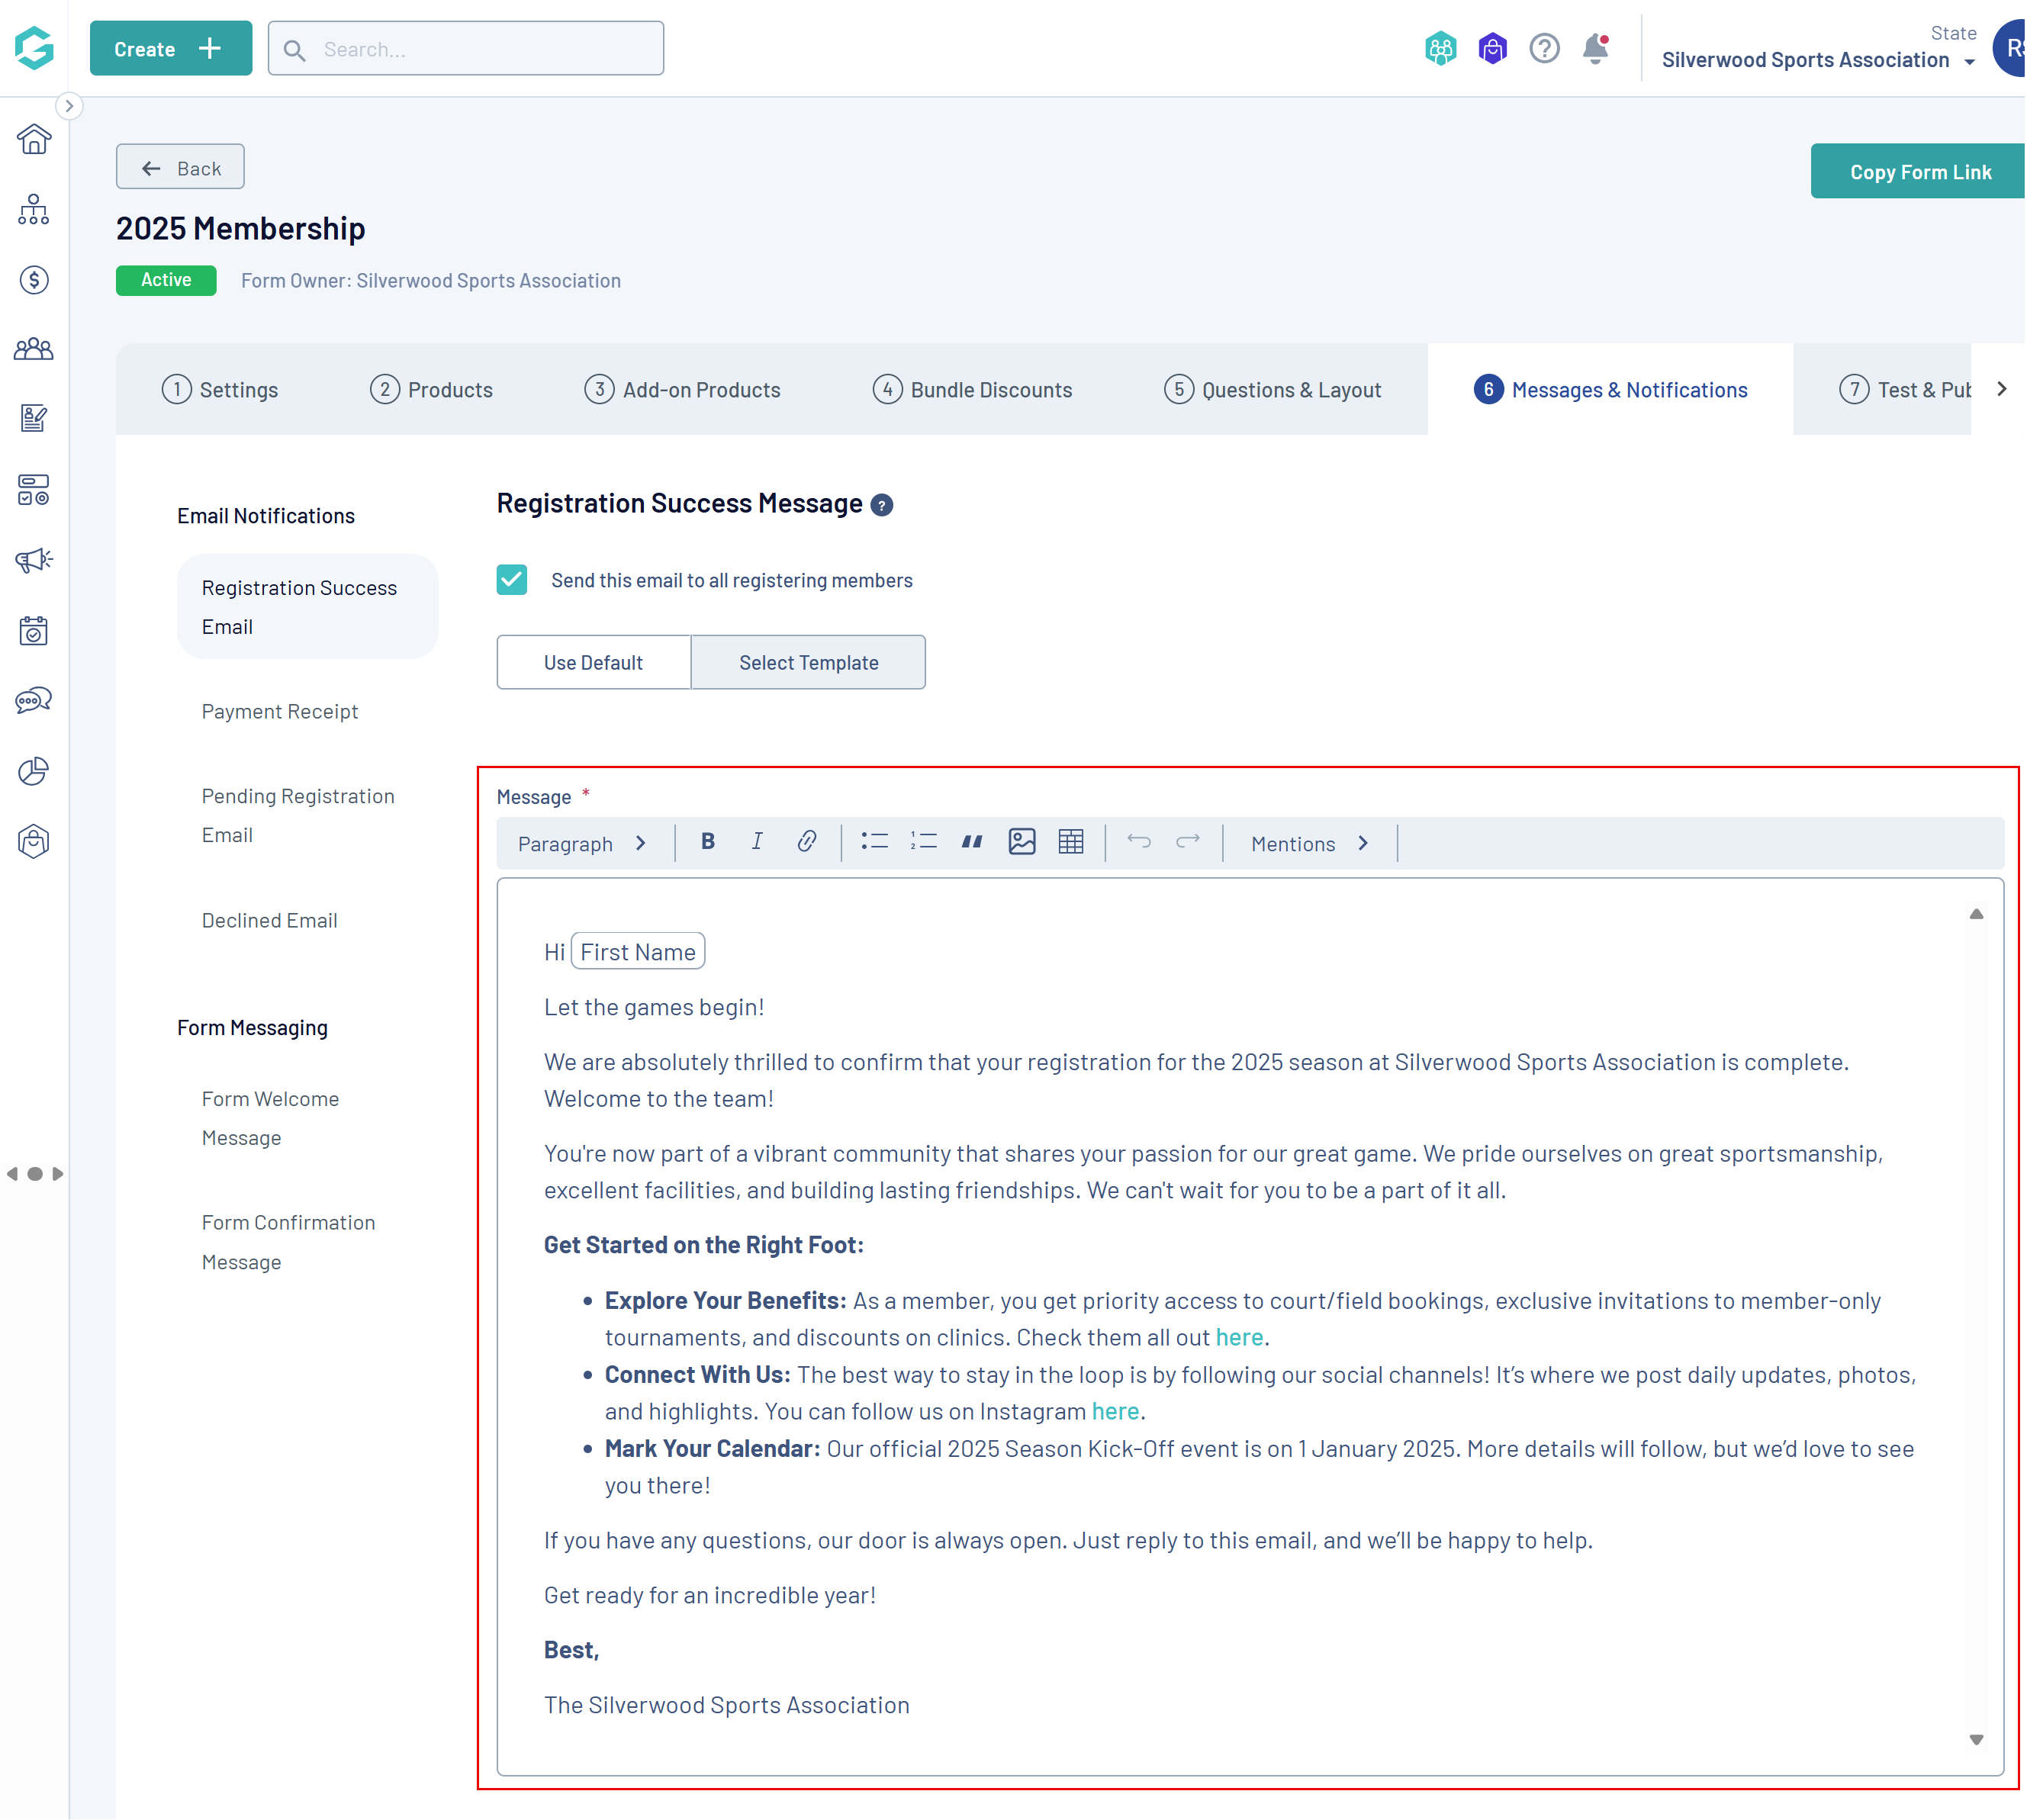Open Silverwood Sports Association organization dropdown
The image size is (2027, 1820).
(1817, 60)
